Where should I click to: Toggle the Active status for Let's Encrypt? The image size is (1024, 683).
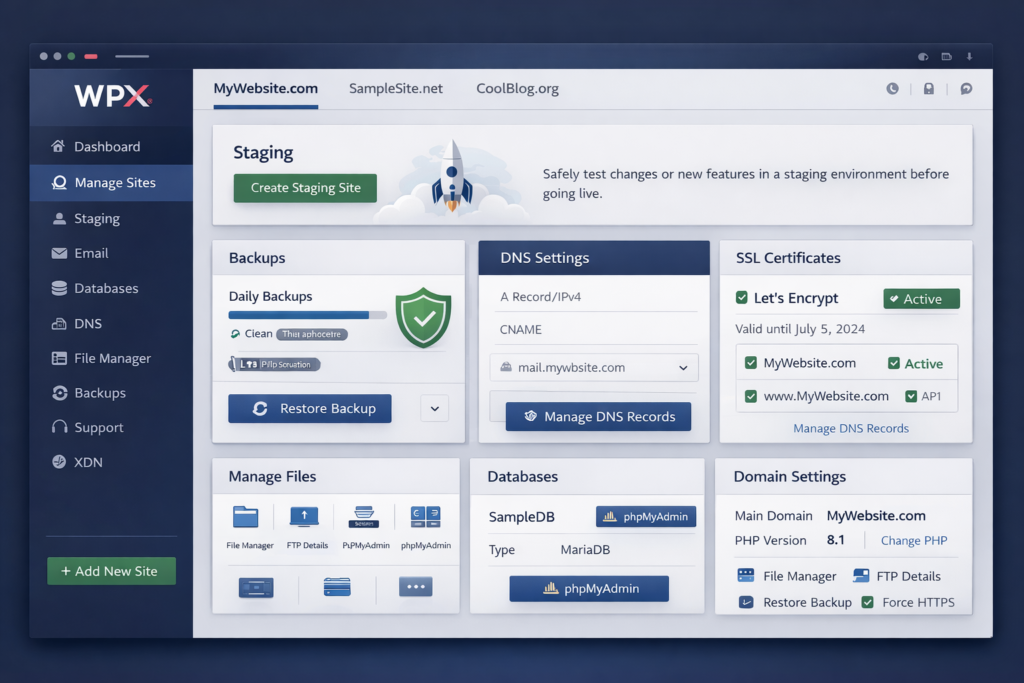(x=920, y=298)
